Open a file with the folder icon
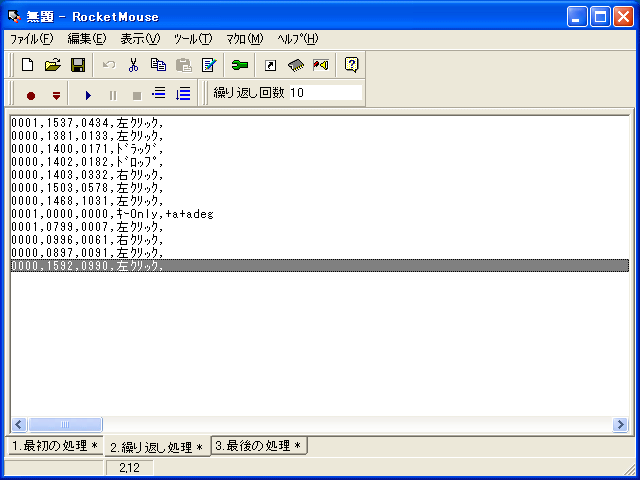This screenshot has height=480, width=640. (53, 65)
